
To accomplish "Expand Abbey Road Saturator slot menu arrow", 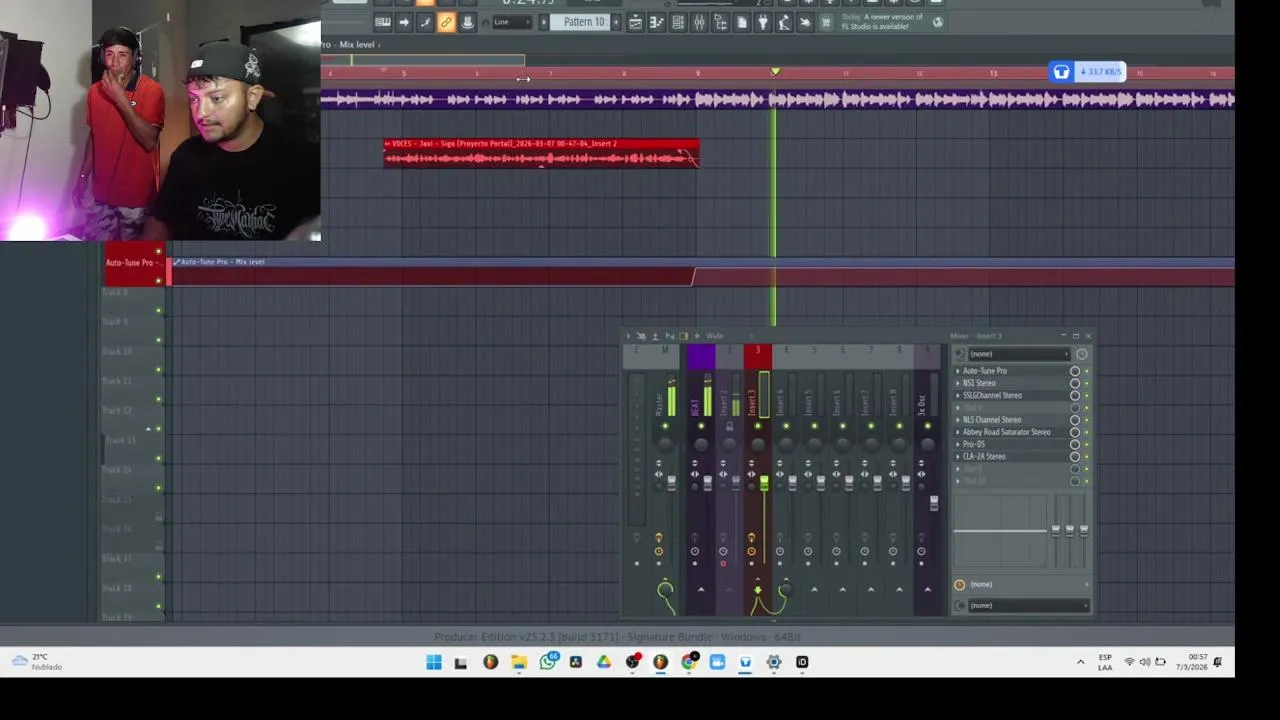I will coord(958,432).
